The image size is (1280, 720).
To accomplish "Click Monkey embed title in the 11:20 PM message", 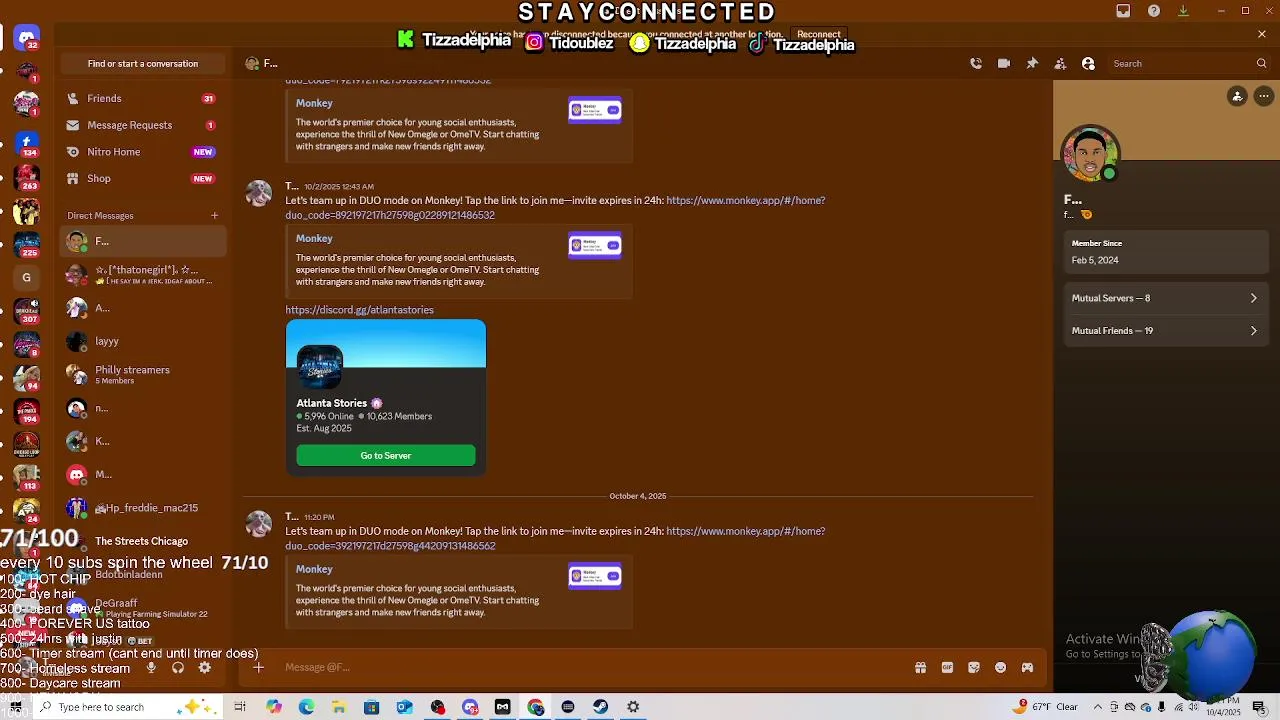I will click(x=314, y=569).
